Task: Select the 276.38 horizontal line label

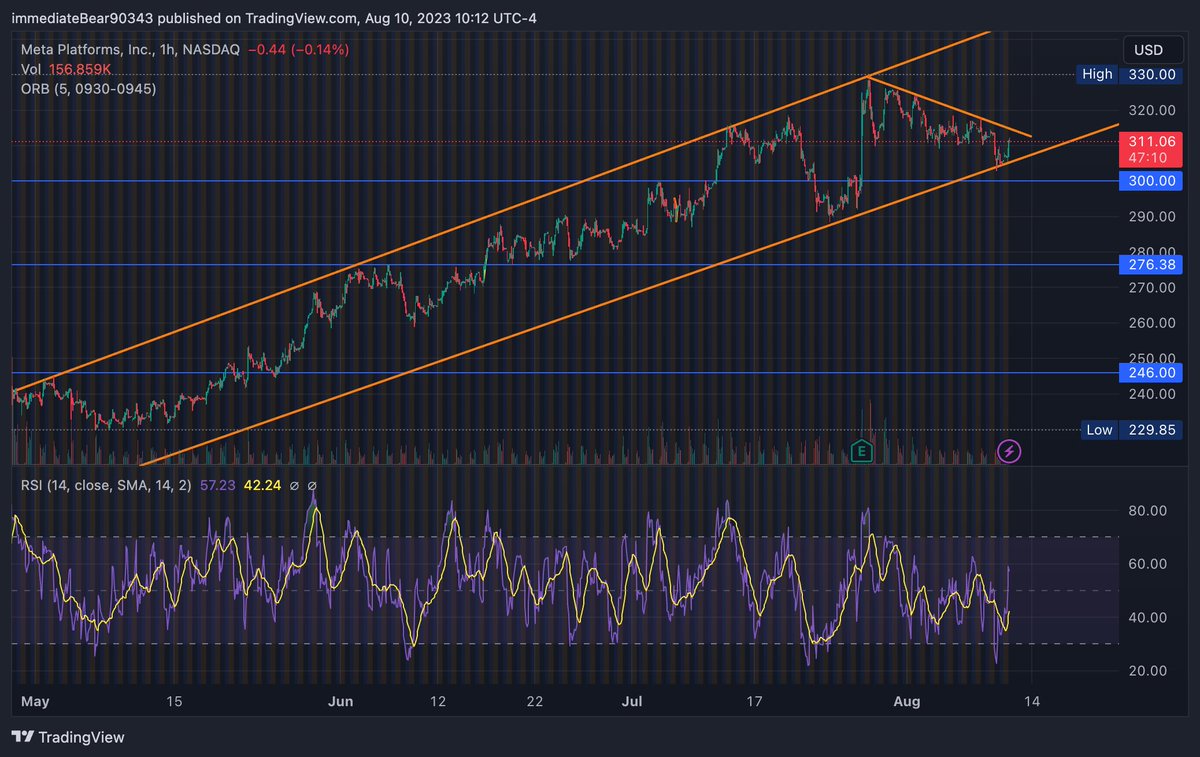Action: (x=1152, y=265)
